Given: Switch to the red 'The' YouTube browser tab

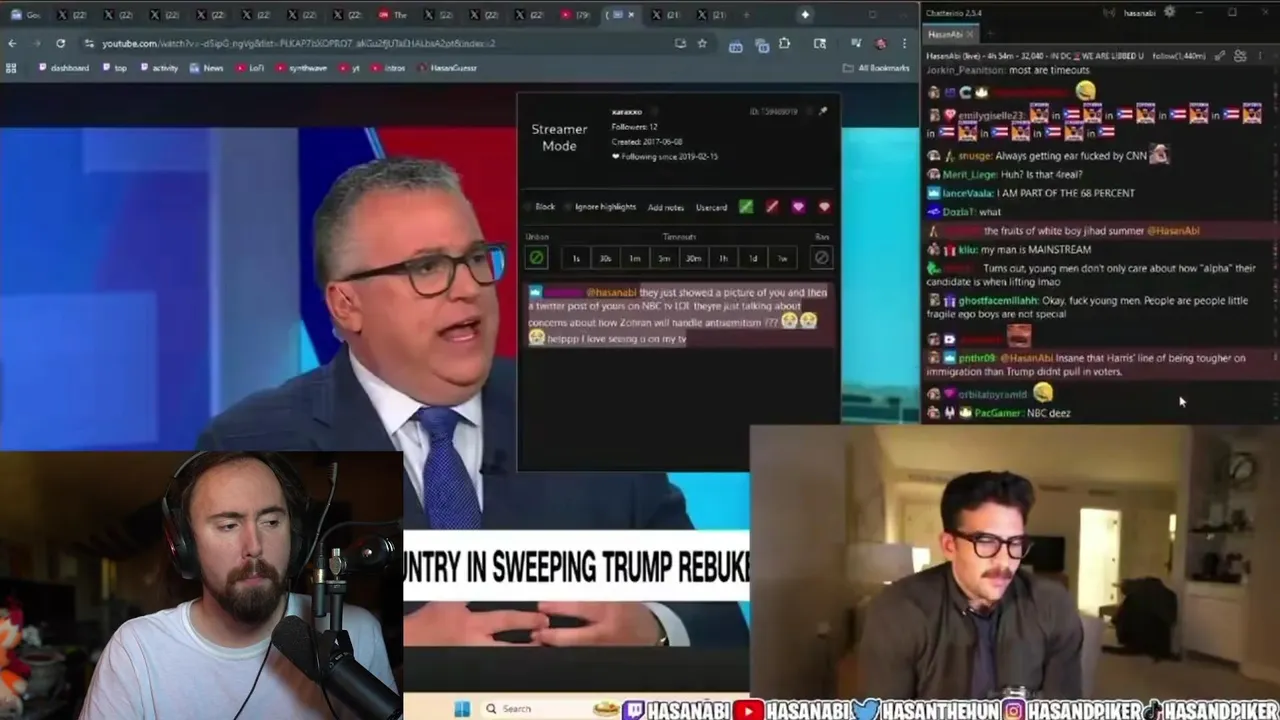Looking at the screenshot, I should click(393, 15).
